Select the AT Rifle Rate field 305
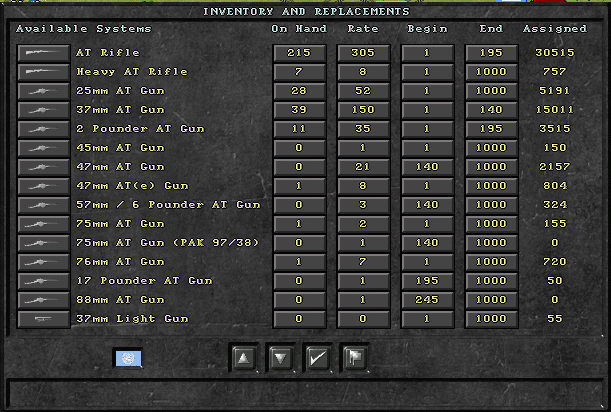The width and height of the screenshot is (611, 412). [x=363, y=53]
